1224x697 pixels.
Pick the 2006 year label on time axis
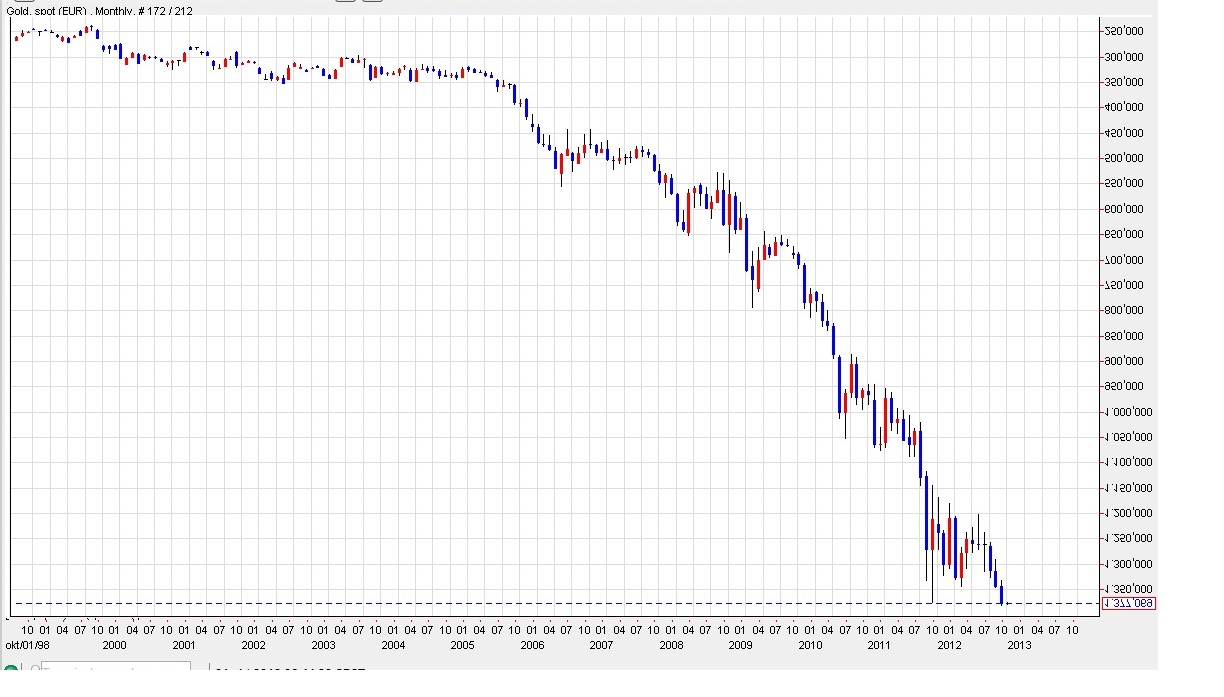pyautogui.click(x=531, y=646)
